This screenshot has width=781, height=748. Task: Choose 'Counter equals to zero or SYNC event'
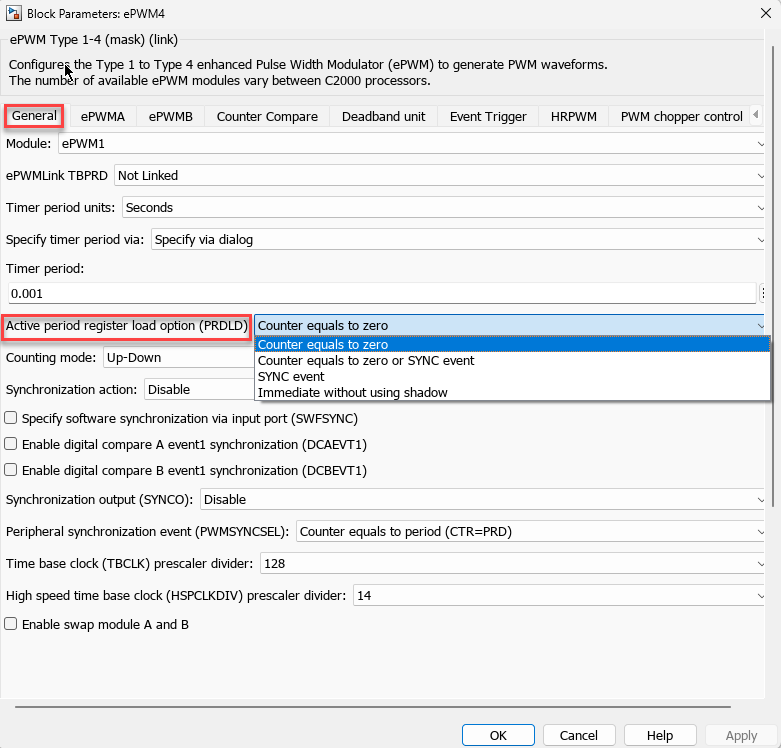(512, 361)
